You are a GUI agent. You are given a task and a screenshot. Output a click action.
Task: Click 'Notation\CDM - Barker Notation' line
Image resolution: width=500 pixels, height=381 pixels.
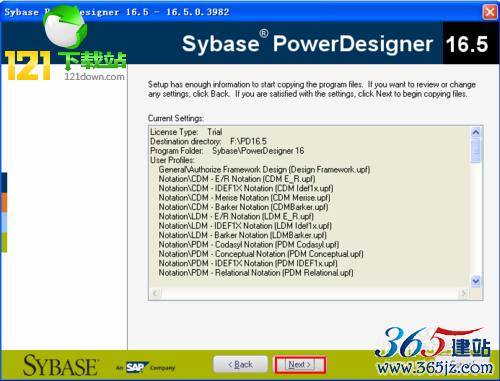[x=243, y=207]
